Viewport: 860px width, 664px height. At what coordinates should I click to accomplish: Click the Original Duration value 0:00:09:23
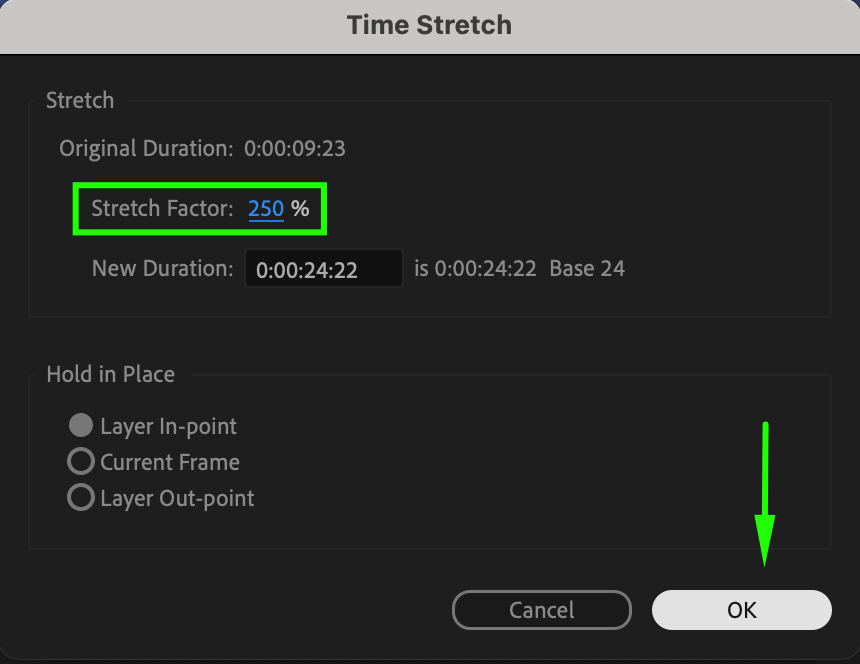coord(295,149)
